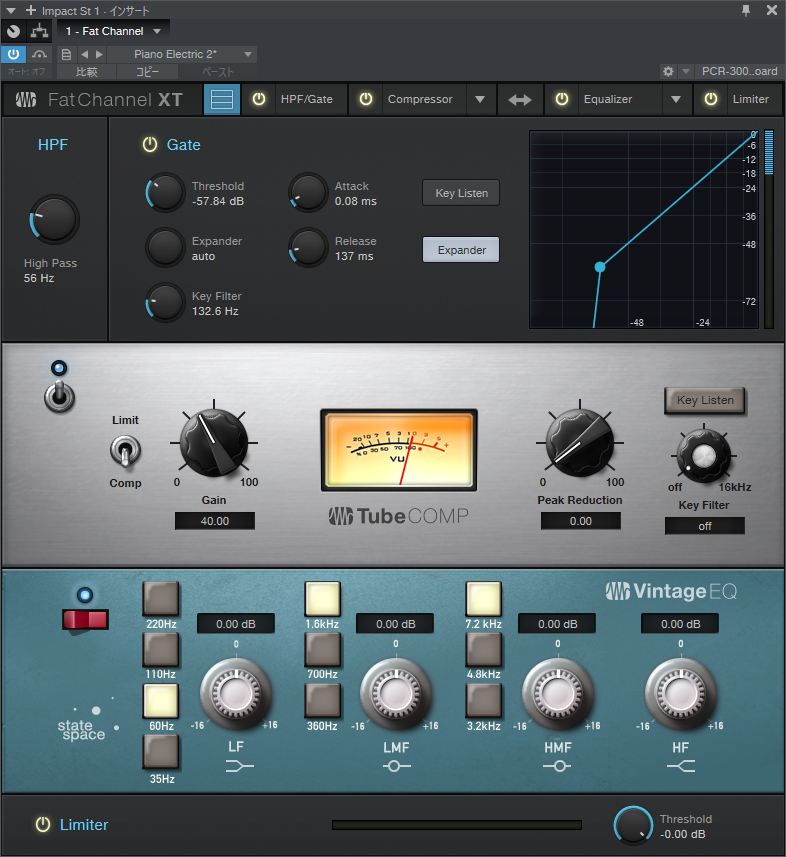
Task: Select the 700Hz LMF frequency button
Action: coord(322,650)
